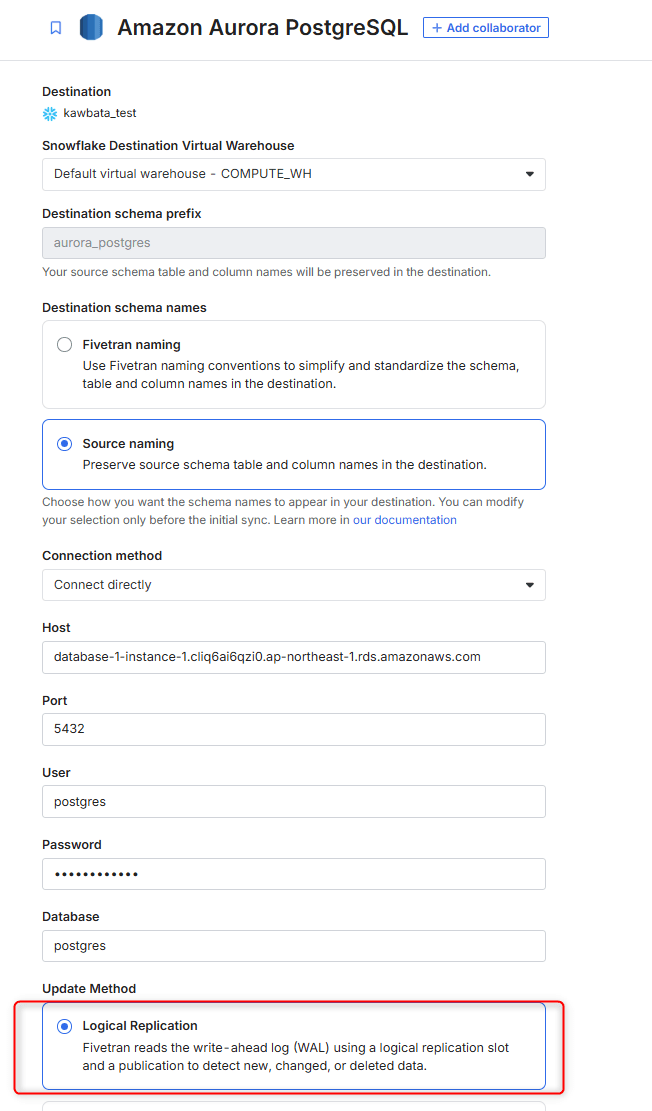Expand the Connection method dropdown

click(294, 585)
